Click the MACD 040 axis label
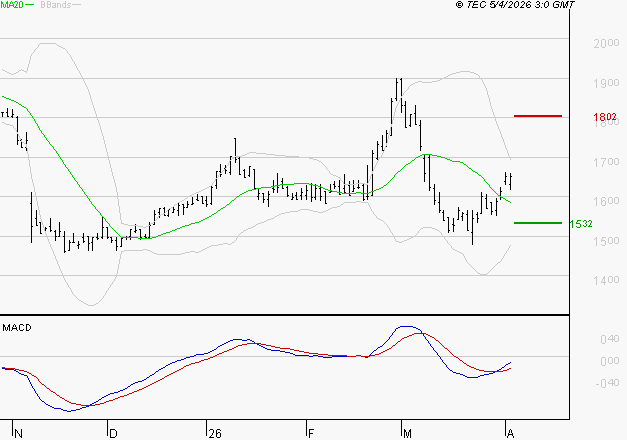 point(610,339)
